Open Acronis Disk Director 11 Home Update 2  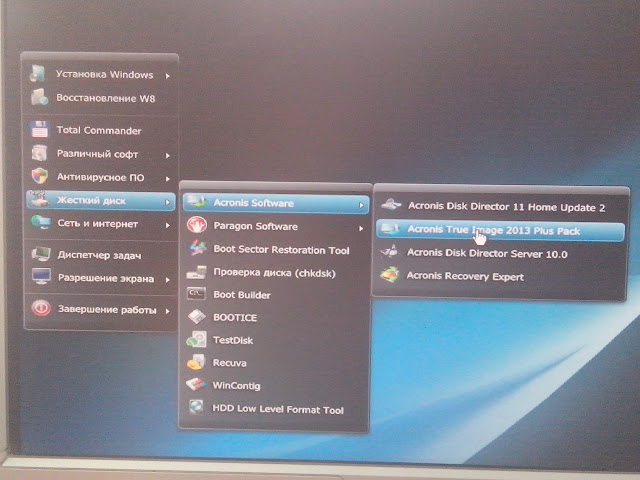click(500, 207)
